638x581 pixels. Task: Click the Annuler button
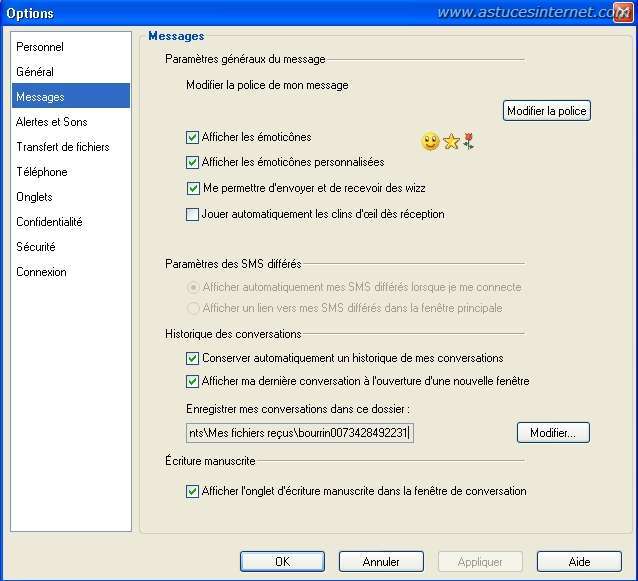click(381, 561)
